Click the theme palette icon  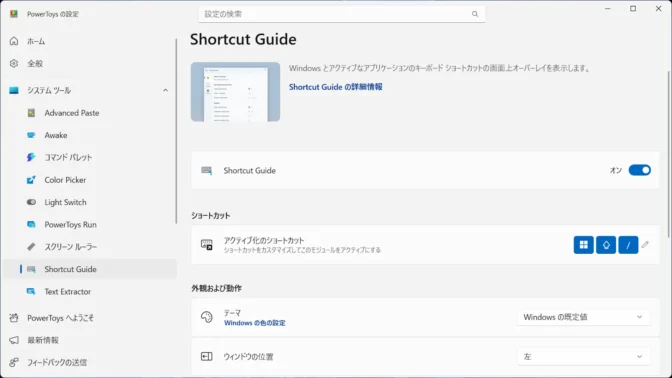207,317
